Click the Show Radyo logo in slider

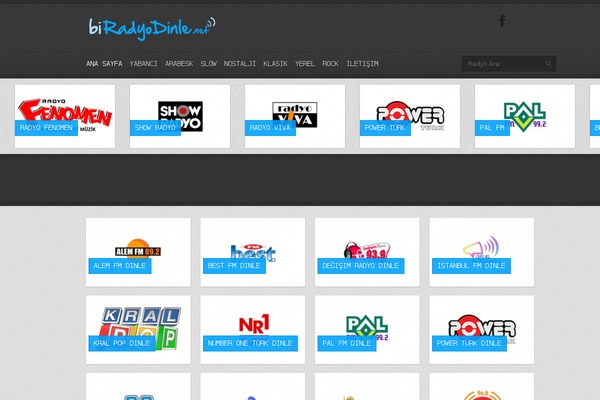[180, 116]
